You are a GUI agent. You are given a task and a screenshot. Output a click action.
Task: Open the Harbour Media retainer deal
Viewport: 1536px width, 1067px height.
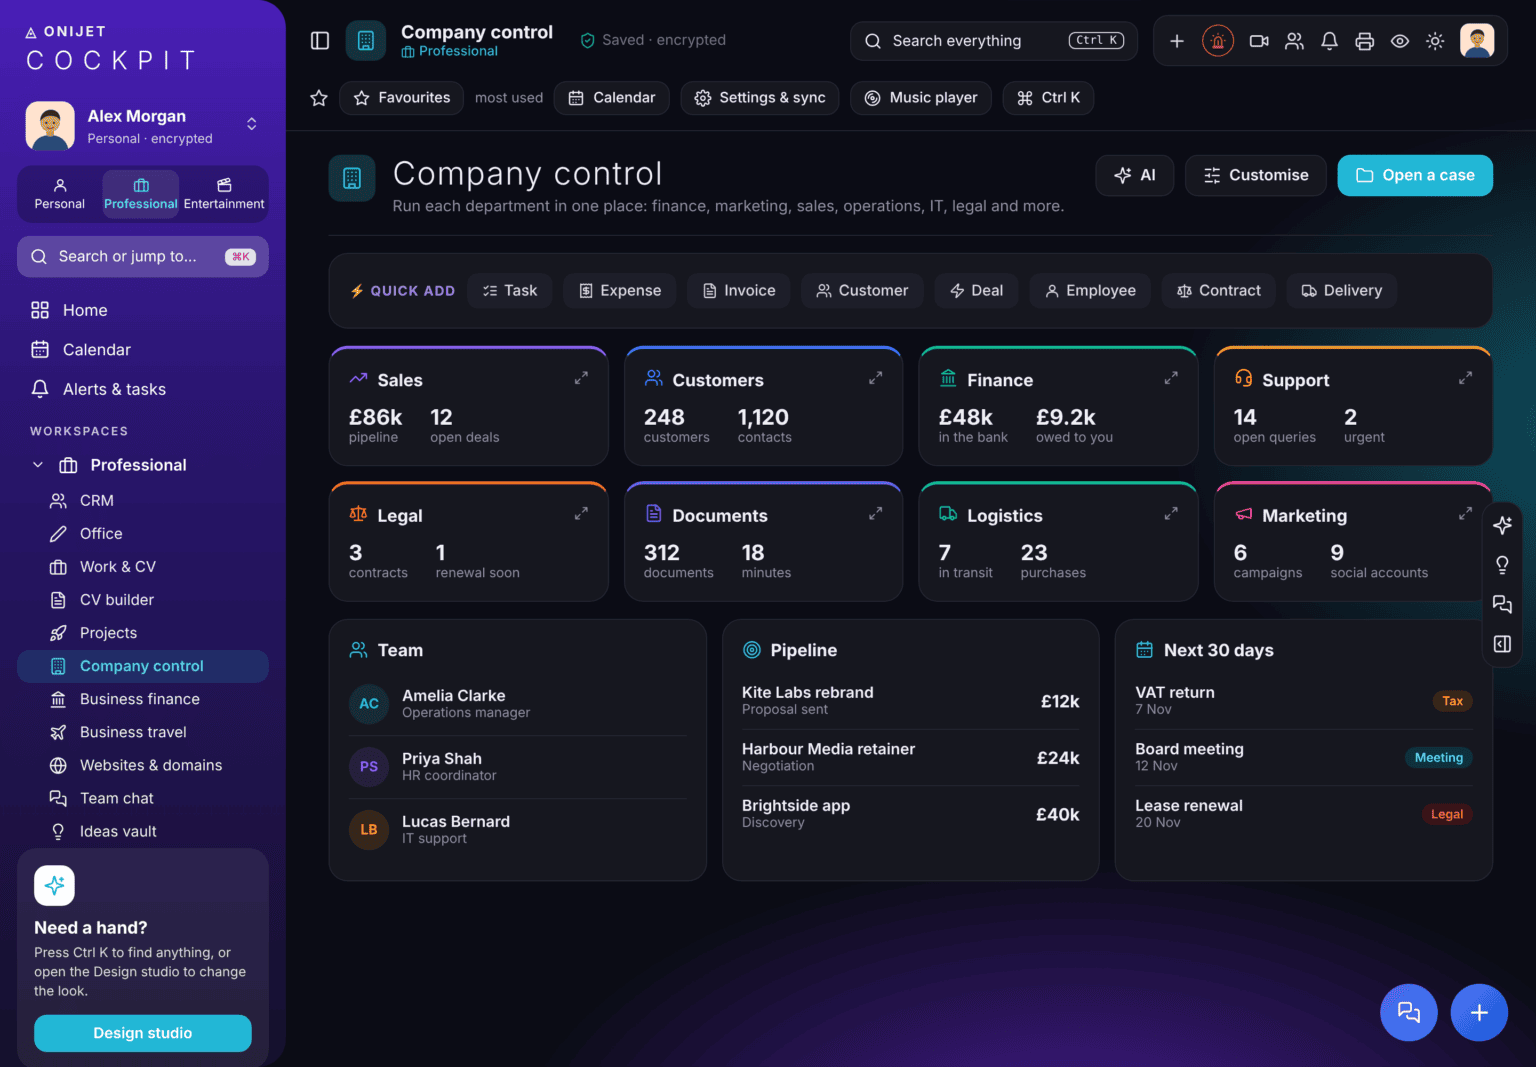click(910, 757)
